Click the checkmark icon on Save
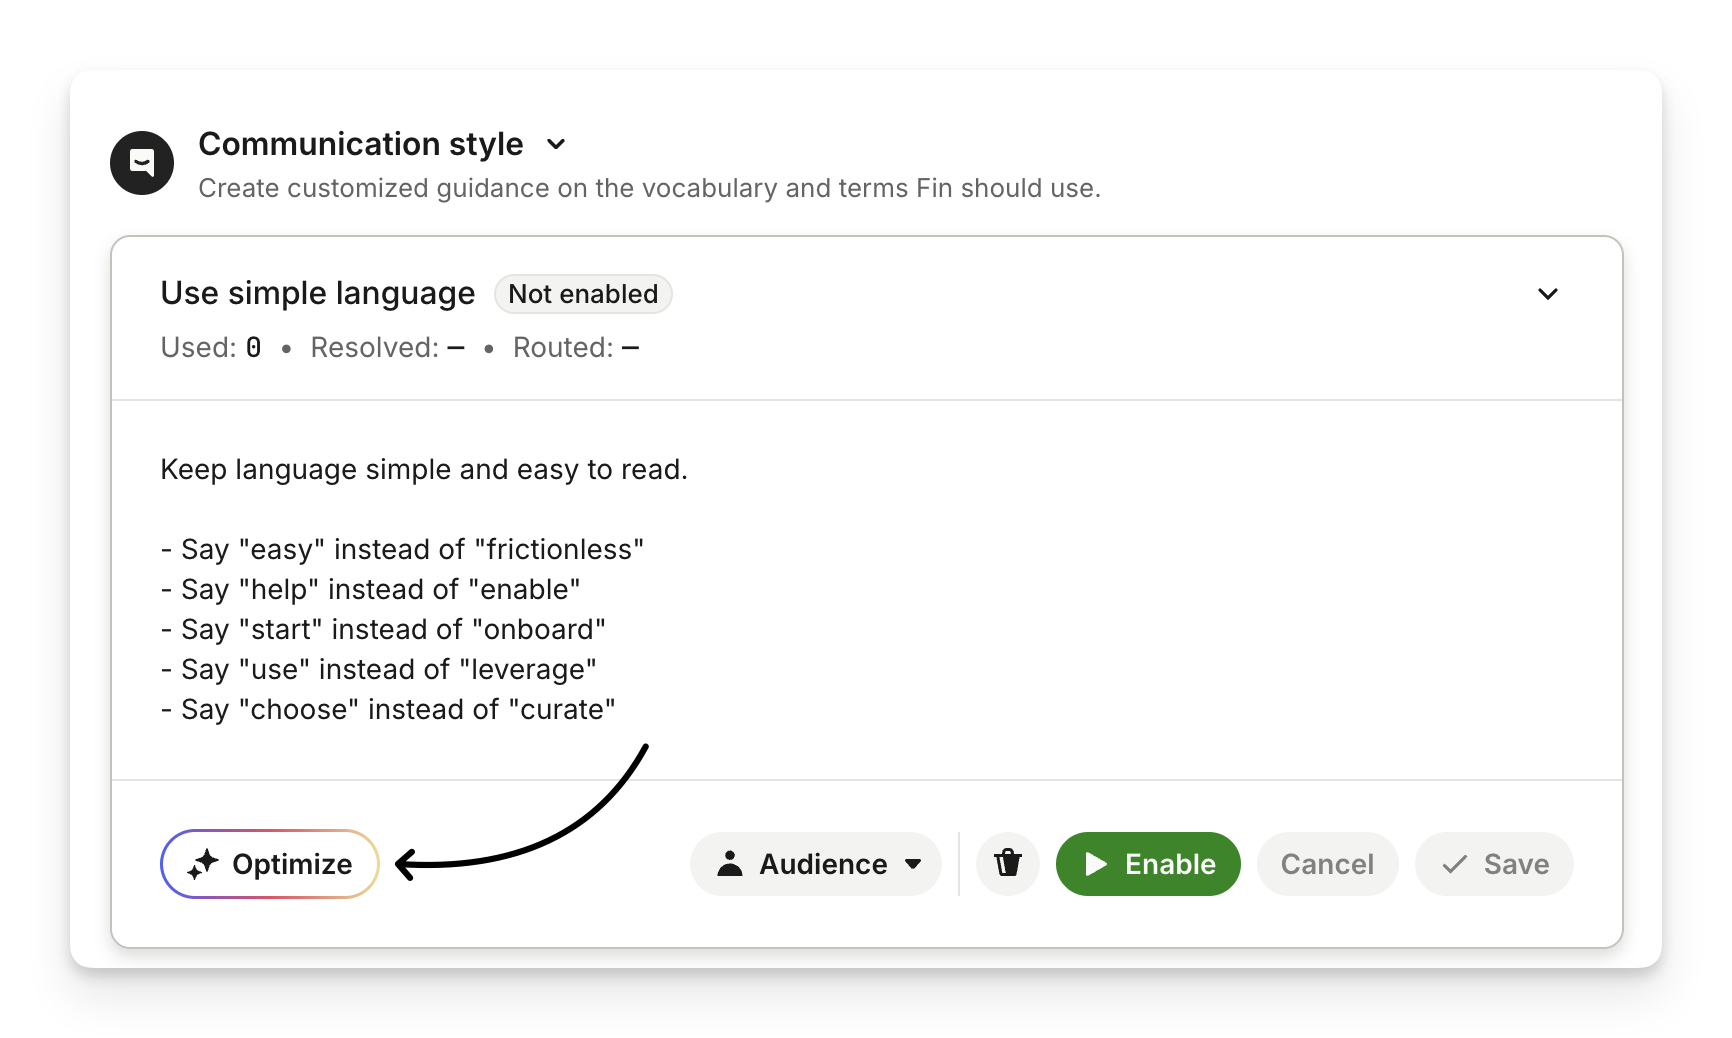Screen dimensions: 1732x1038 point(1455,864)
